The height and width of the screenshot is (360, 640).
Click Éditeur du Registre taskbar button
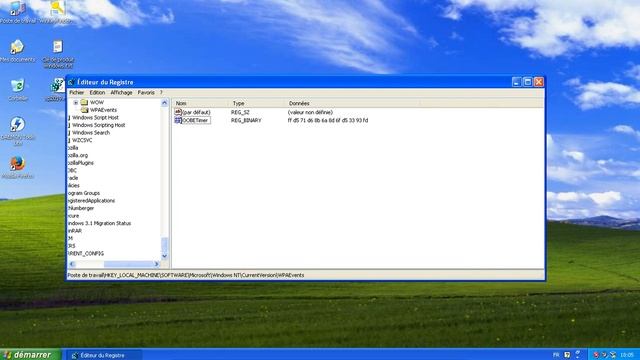pos(104,355)
